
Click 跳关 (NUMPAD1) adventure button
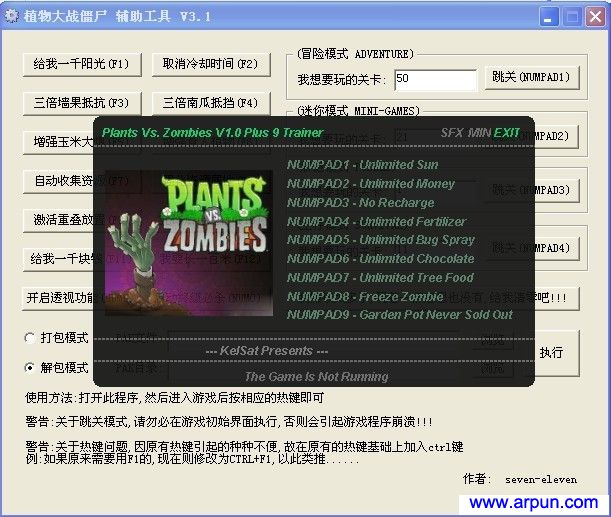click(532, 78)
